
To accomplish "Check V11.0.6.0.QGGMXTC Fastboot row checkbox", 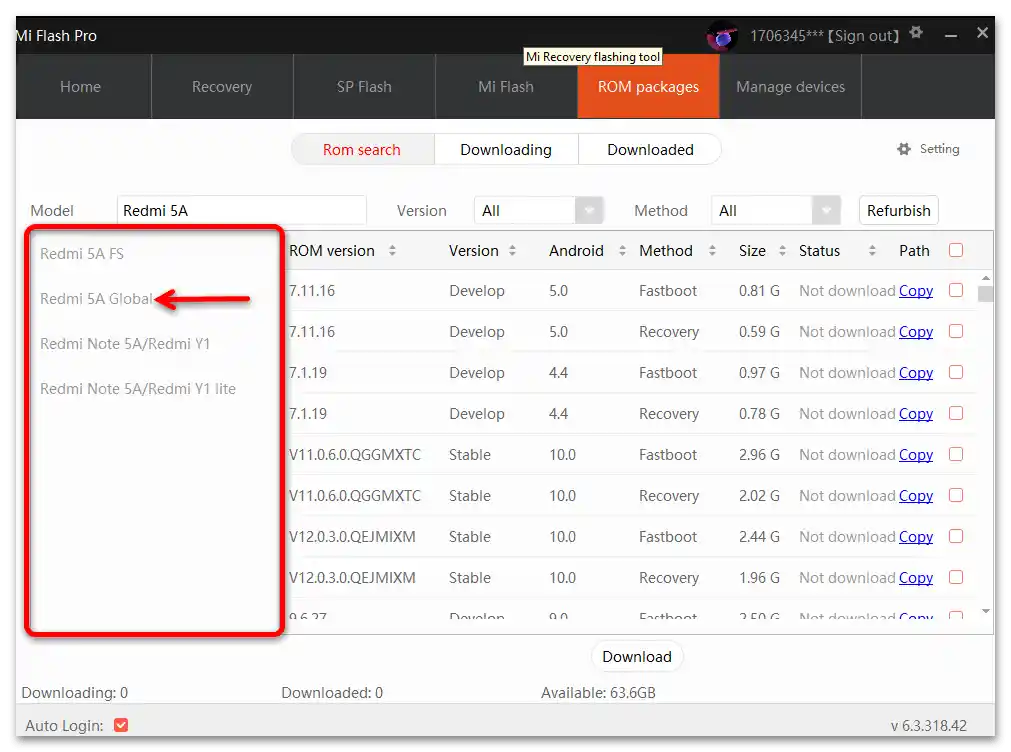I will 956,454.
